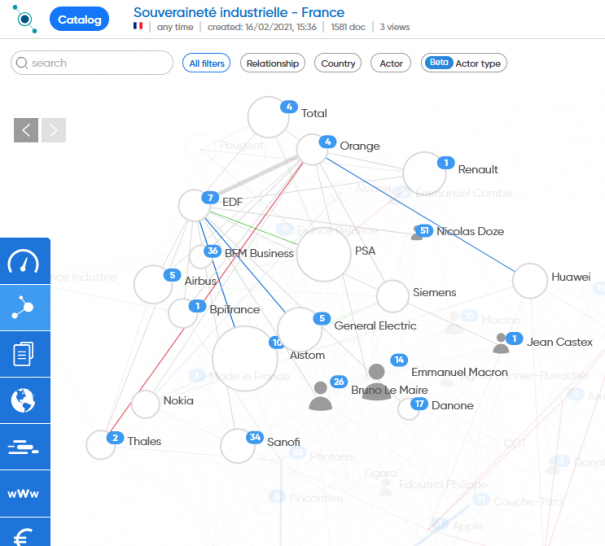Select the EDF node circle
Screen dimensions: 605x546
click(194, 205)
